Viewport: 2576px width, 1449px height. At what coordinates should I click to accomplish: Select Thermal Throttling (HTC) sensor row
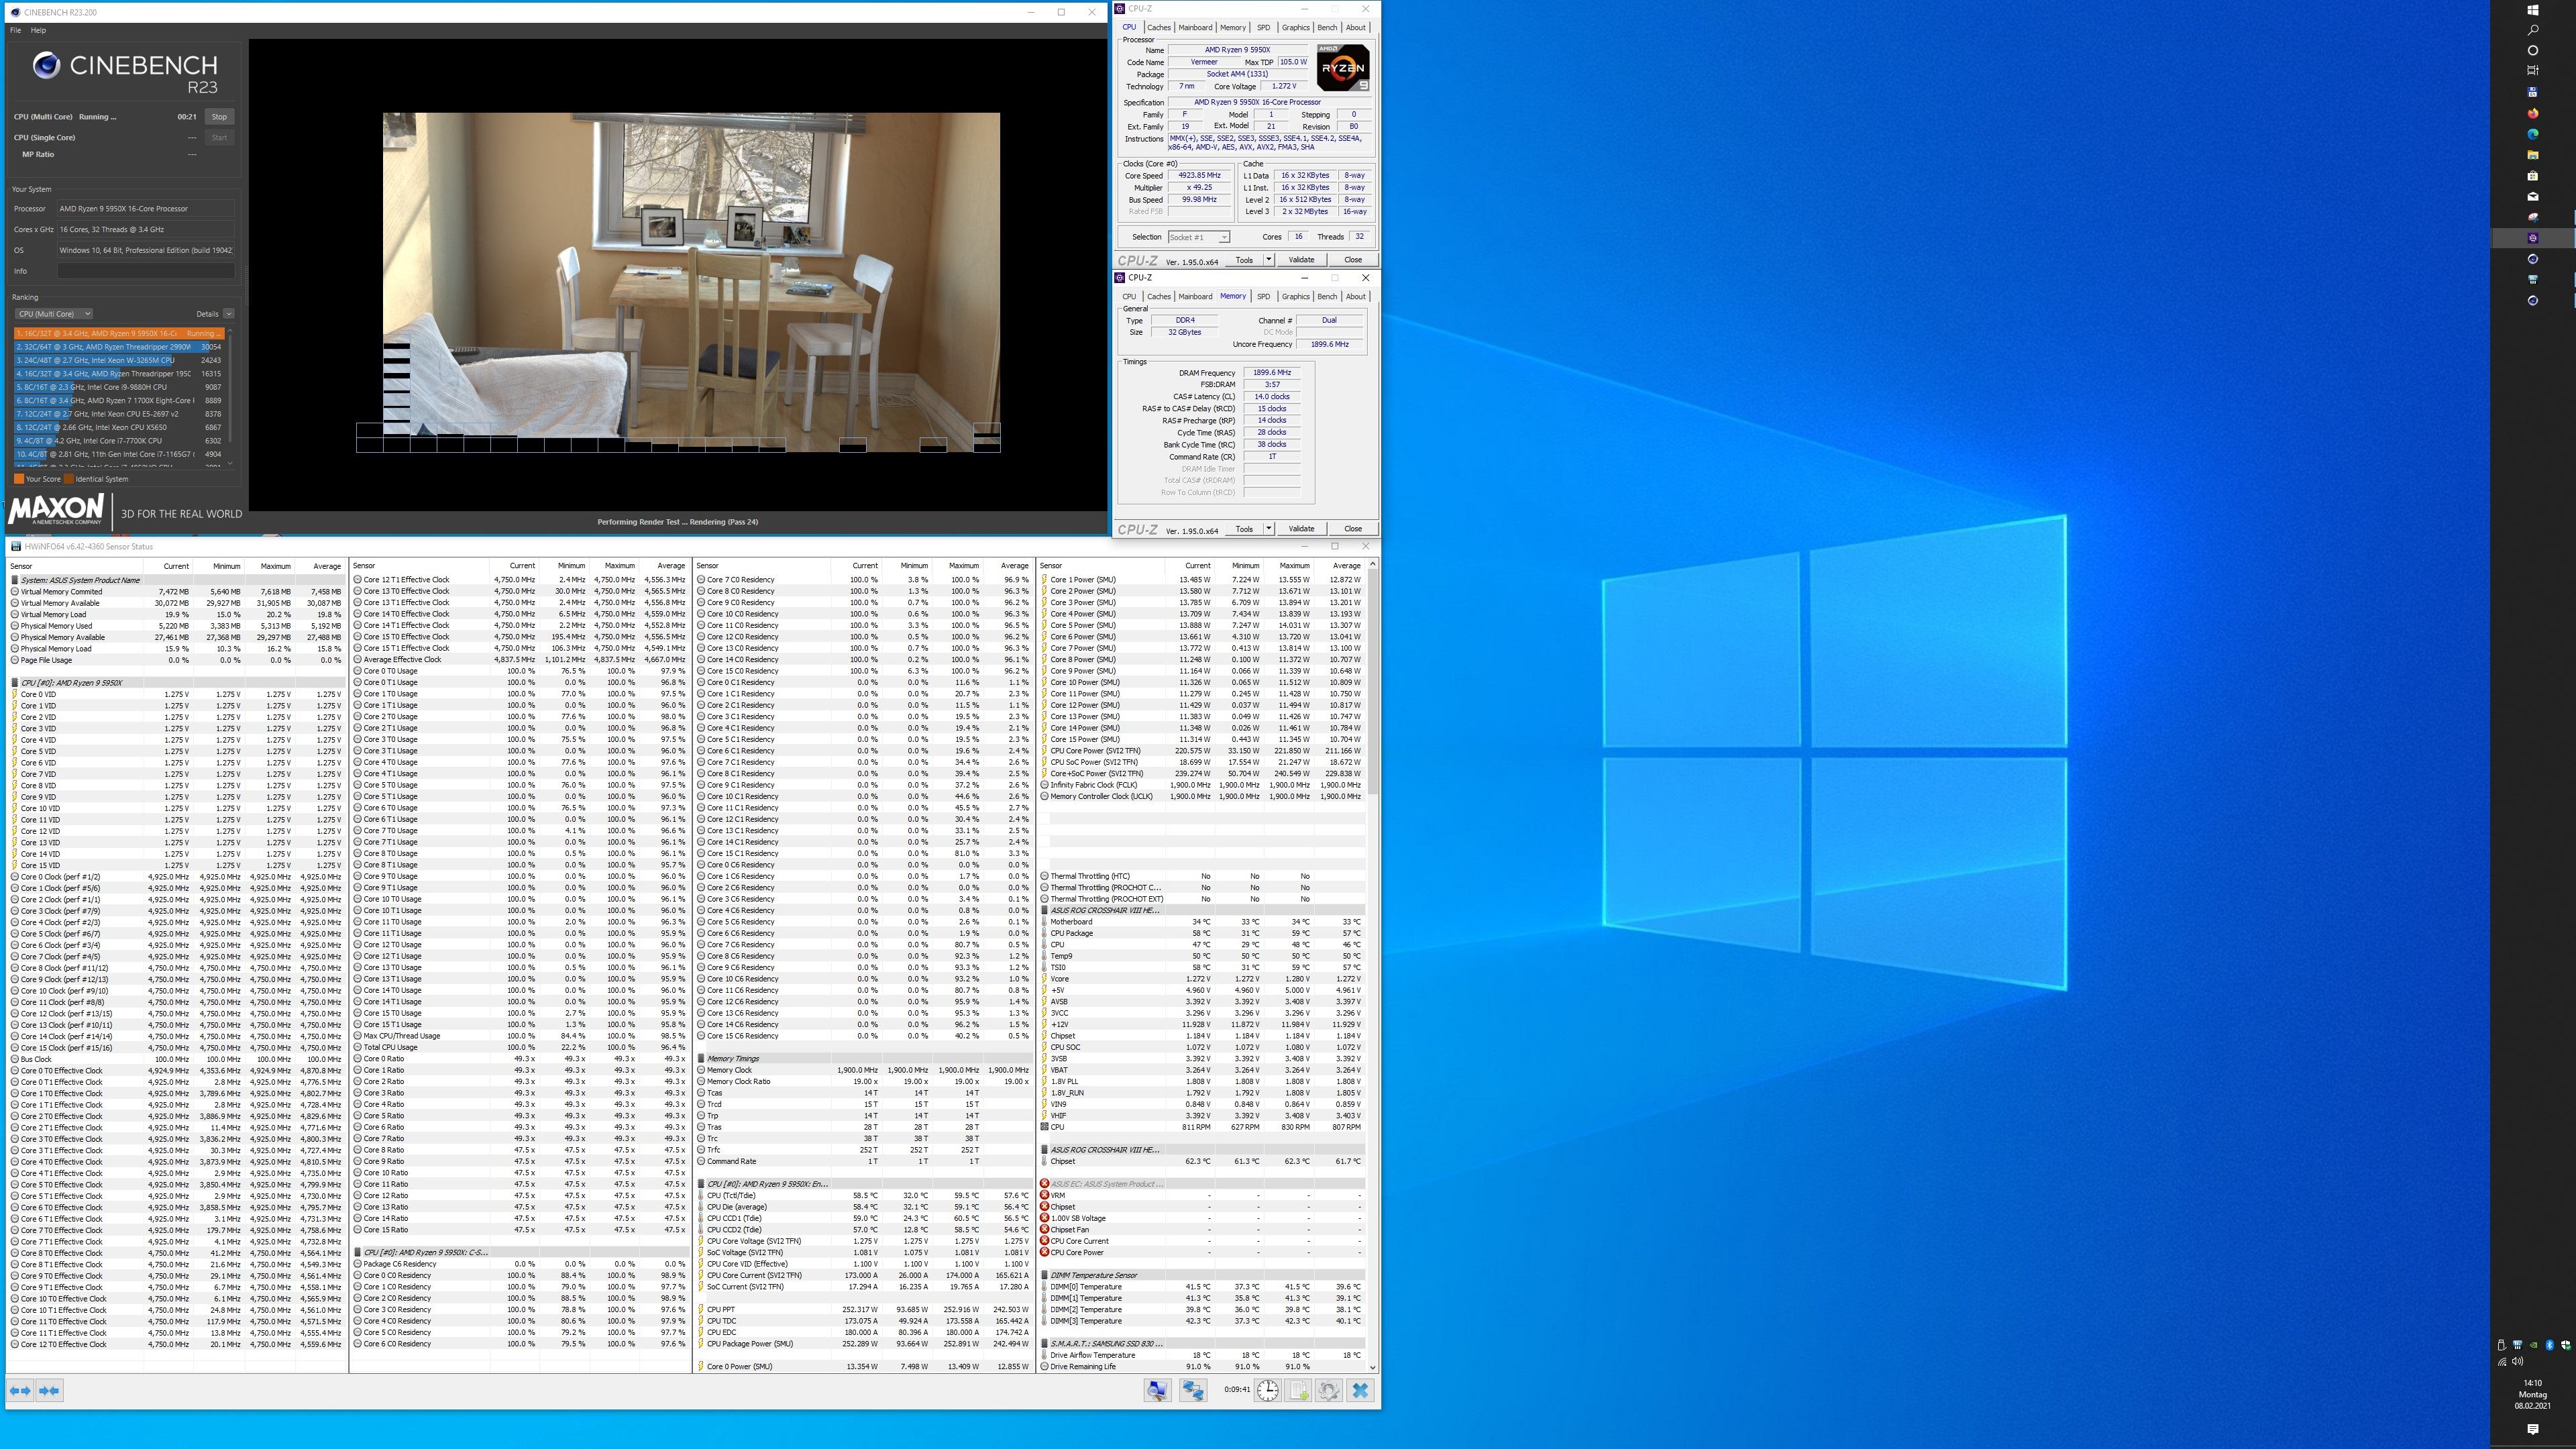tap(1202, 877)
